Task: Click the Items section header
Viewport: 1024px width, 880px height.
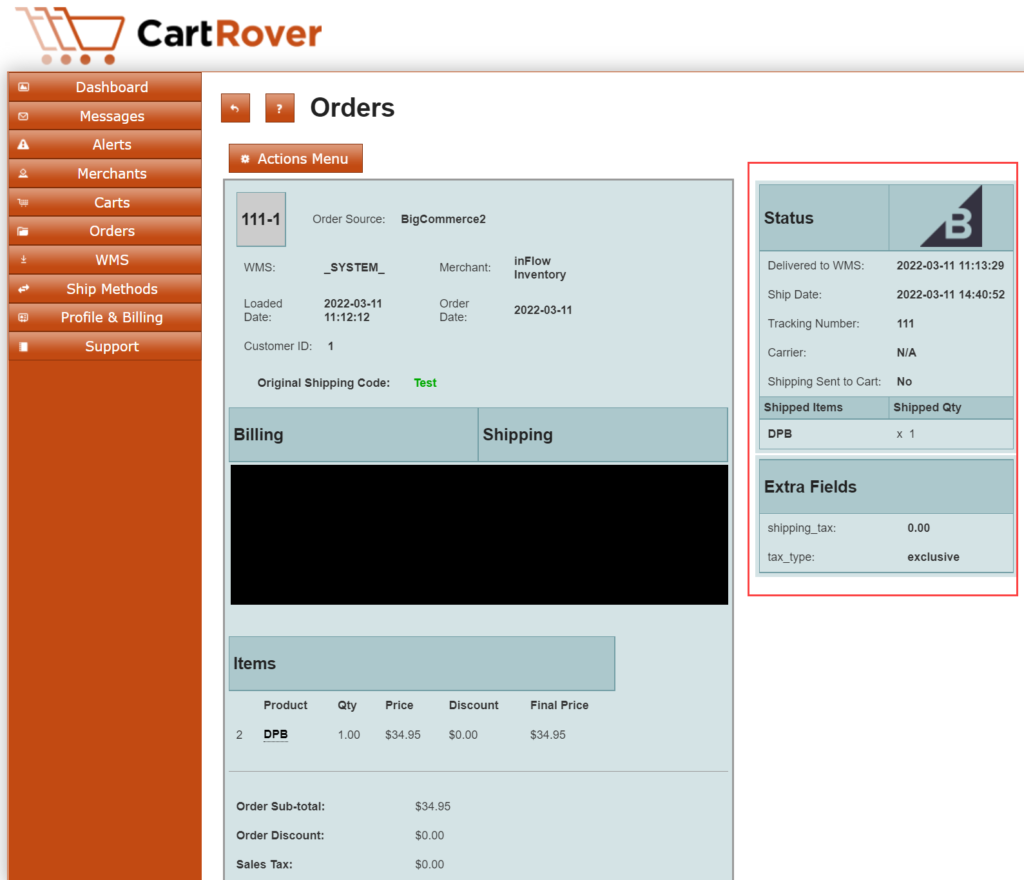Action: [x=422, y=664]
